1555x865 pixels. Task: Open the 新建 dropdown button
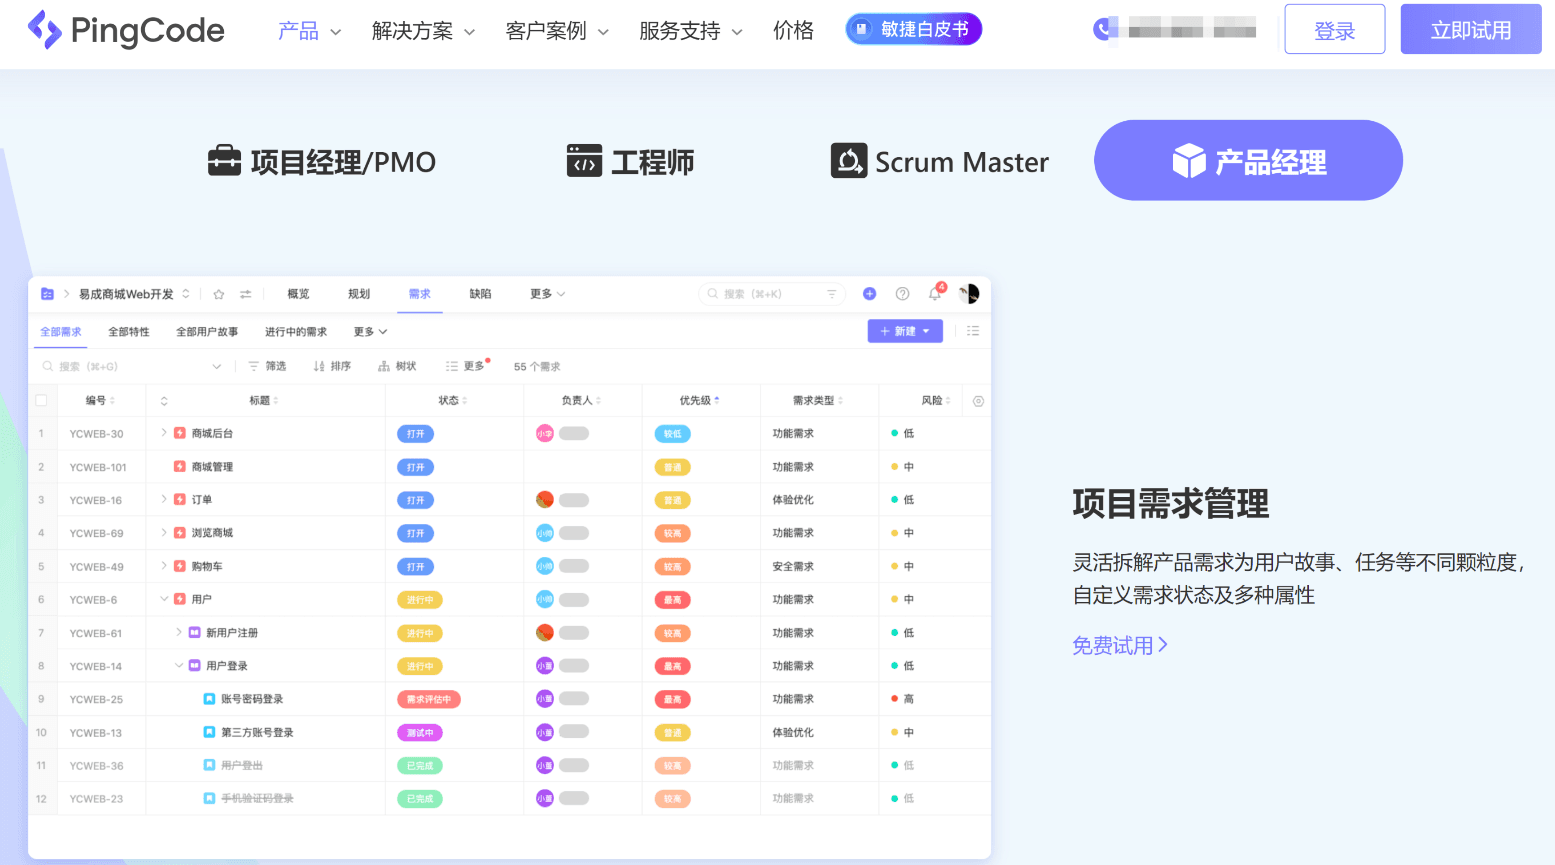[905, 331]
